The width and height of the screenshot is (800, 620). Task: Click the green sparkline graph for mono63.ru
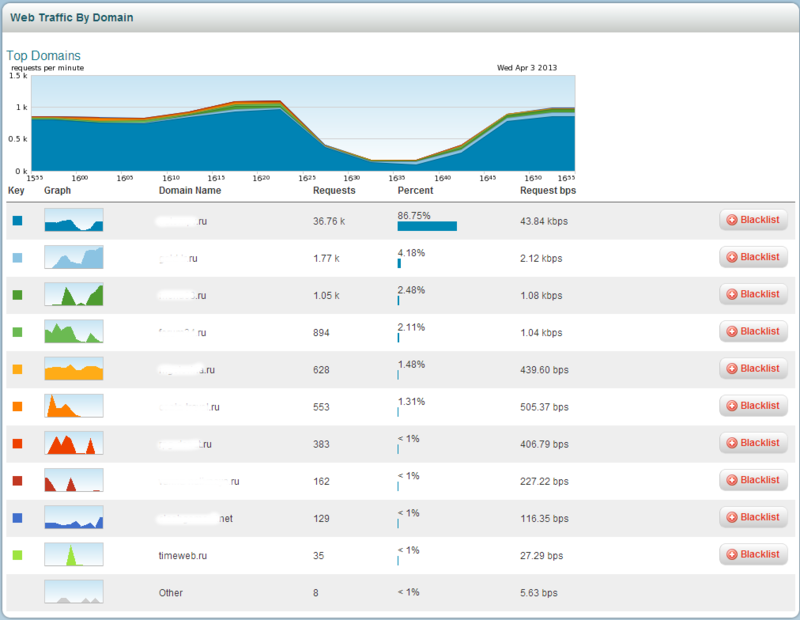(x=73, y=294)
